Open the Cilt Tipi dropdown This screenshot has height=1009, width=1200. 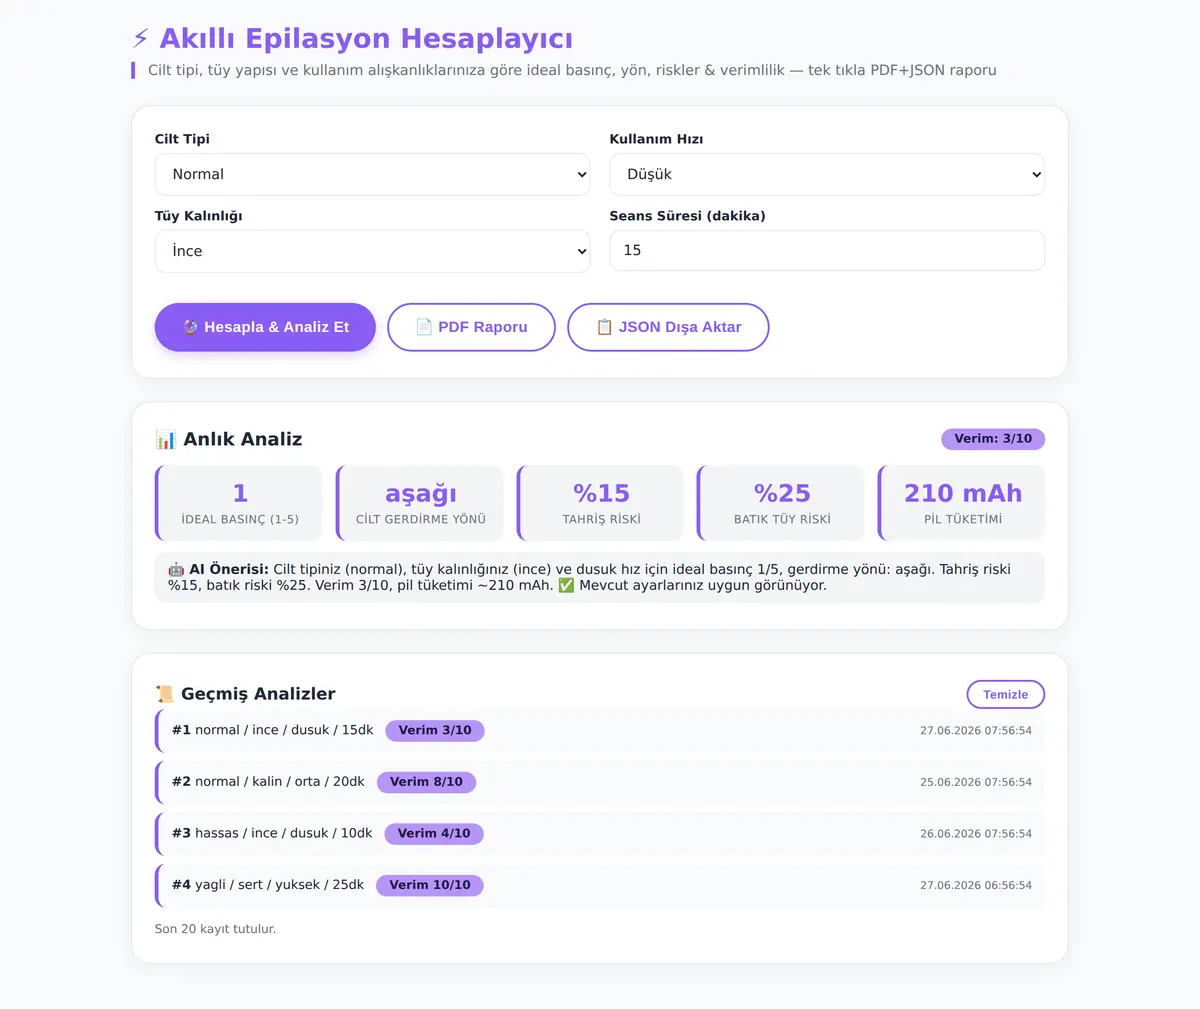[372, 174]
